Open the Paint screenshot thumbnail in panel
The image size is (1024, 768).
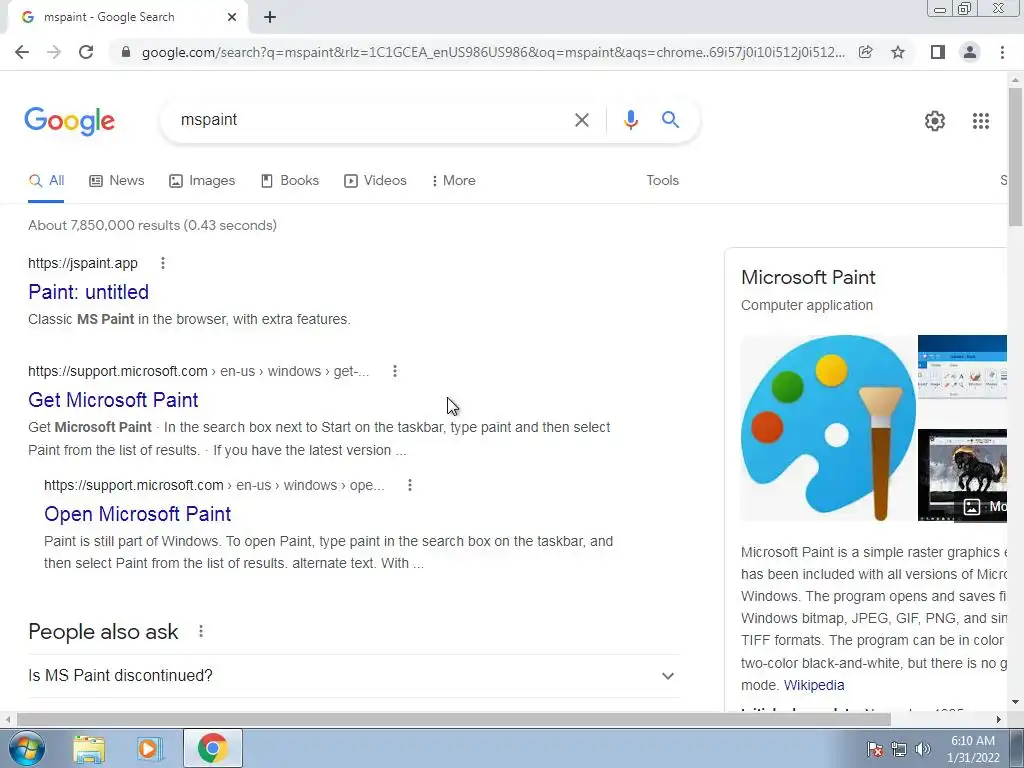tap(962, 366)
